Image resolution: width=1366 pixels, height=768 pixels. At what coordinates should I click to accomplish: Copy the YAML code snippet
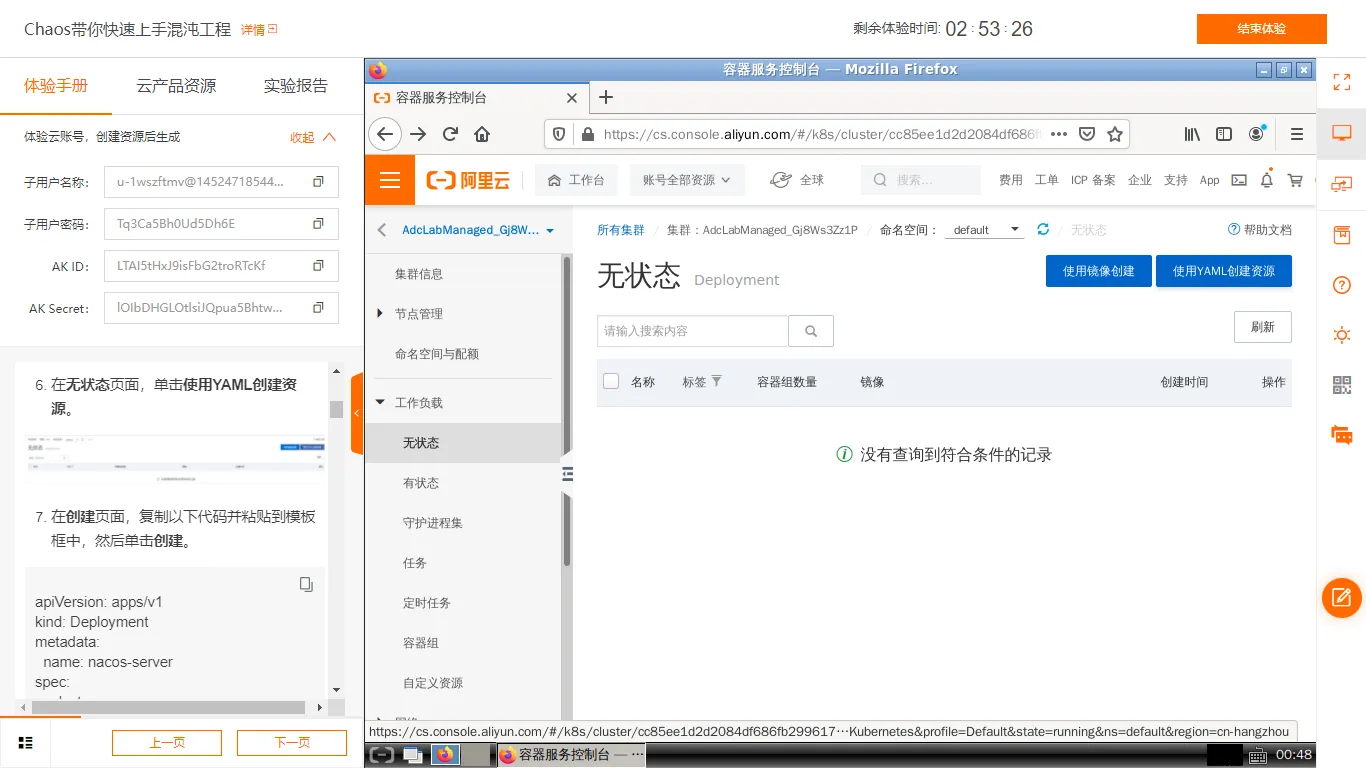pyautogui.click(x=306, y=584)
